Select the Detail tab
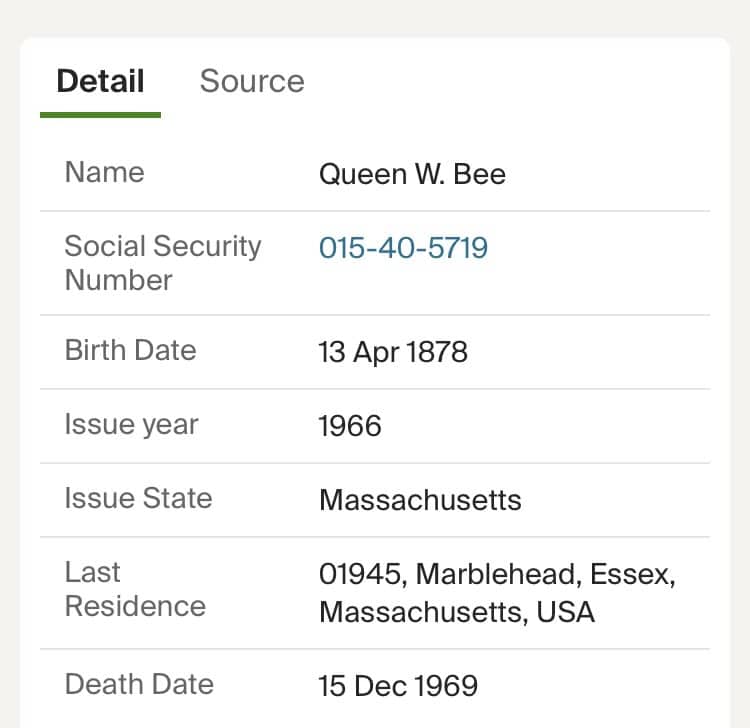The height and width of the screenshot is (728, 750). click(100, 81)
